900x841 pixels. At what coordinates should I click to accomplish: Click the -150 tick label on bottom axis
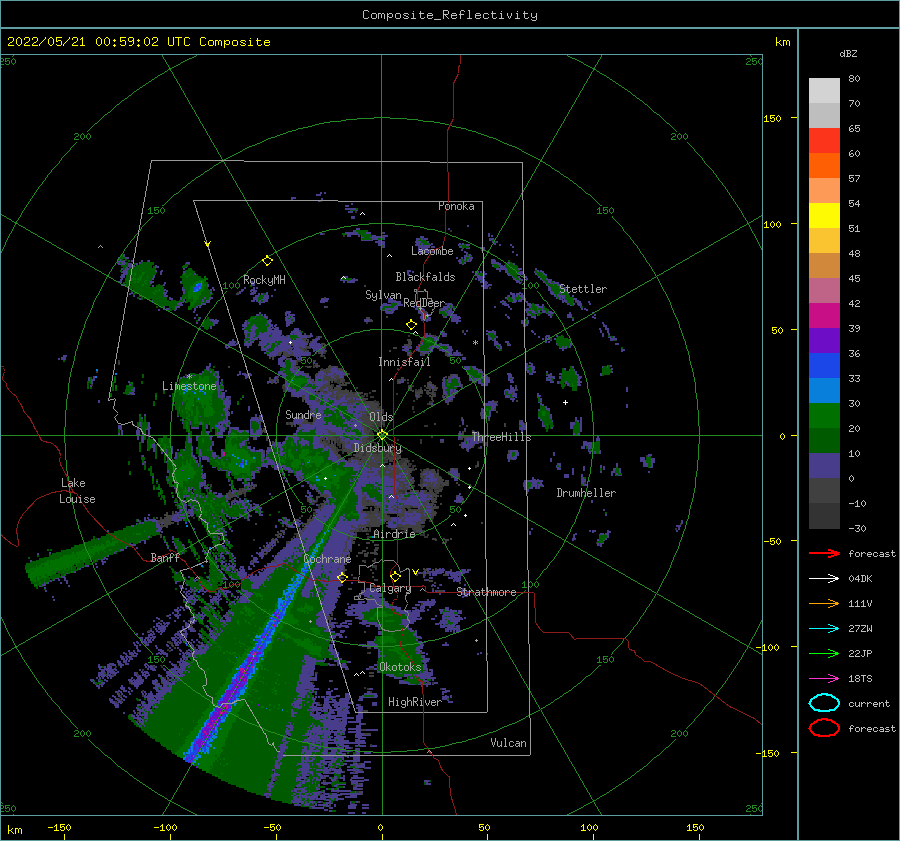point(59,827)
